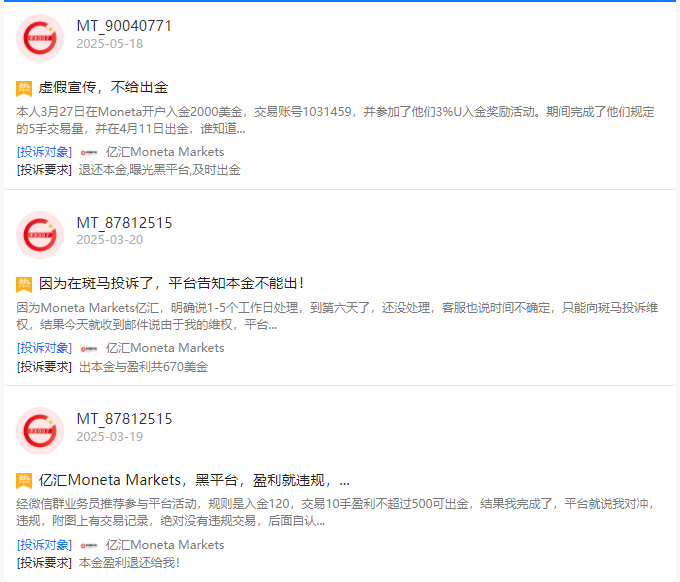
Task: Click date 2025-05-18
Action: (110, 44)
